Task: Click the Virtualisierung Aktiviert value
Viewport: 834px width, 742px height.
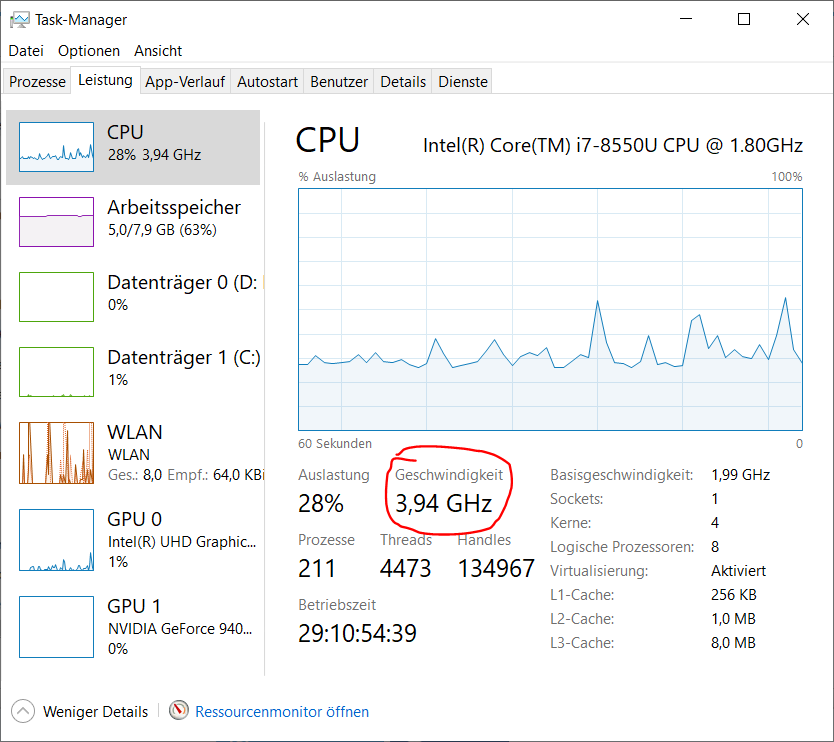Action: pos(738,571)
